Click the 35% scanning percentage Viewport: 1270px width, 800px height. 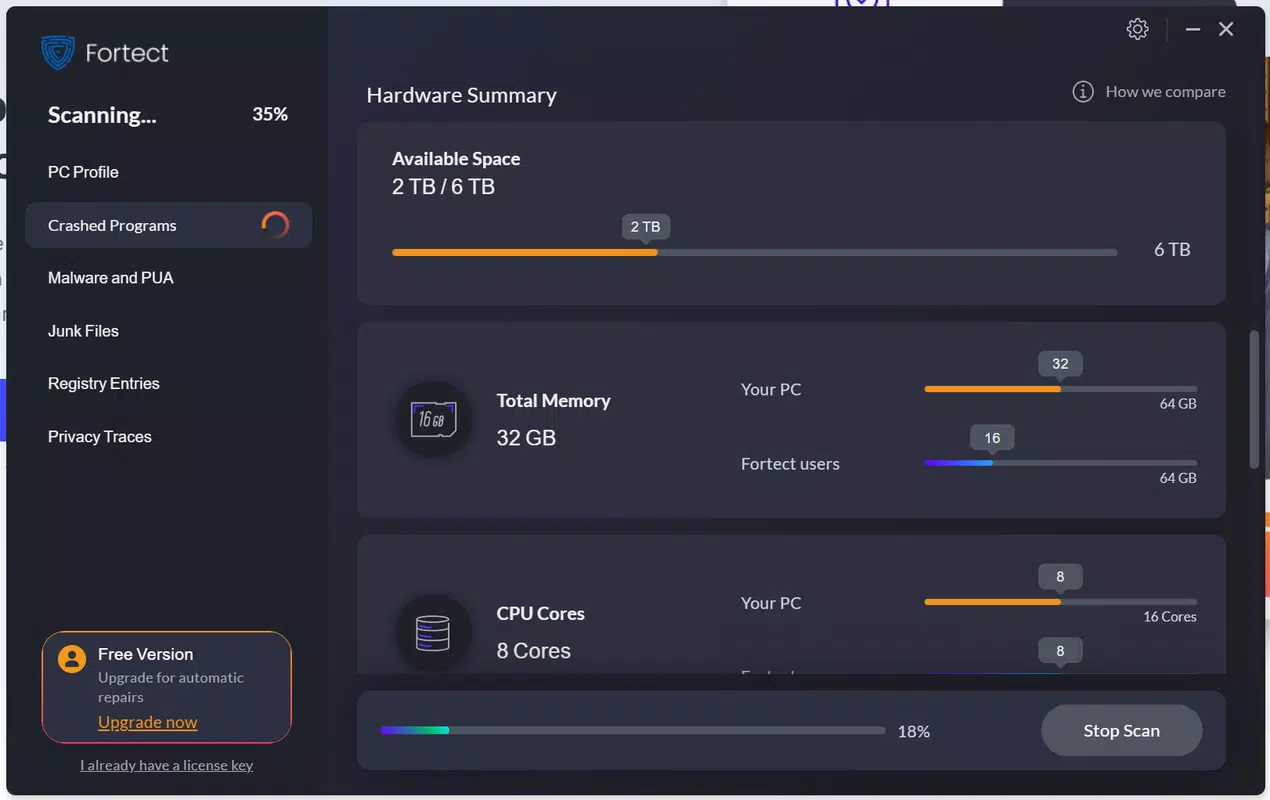click(270, 115)
